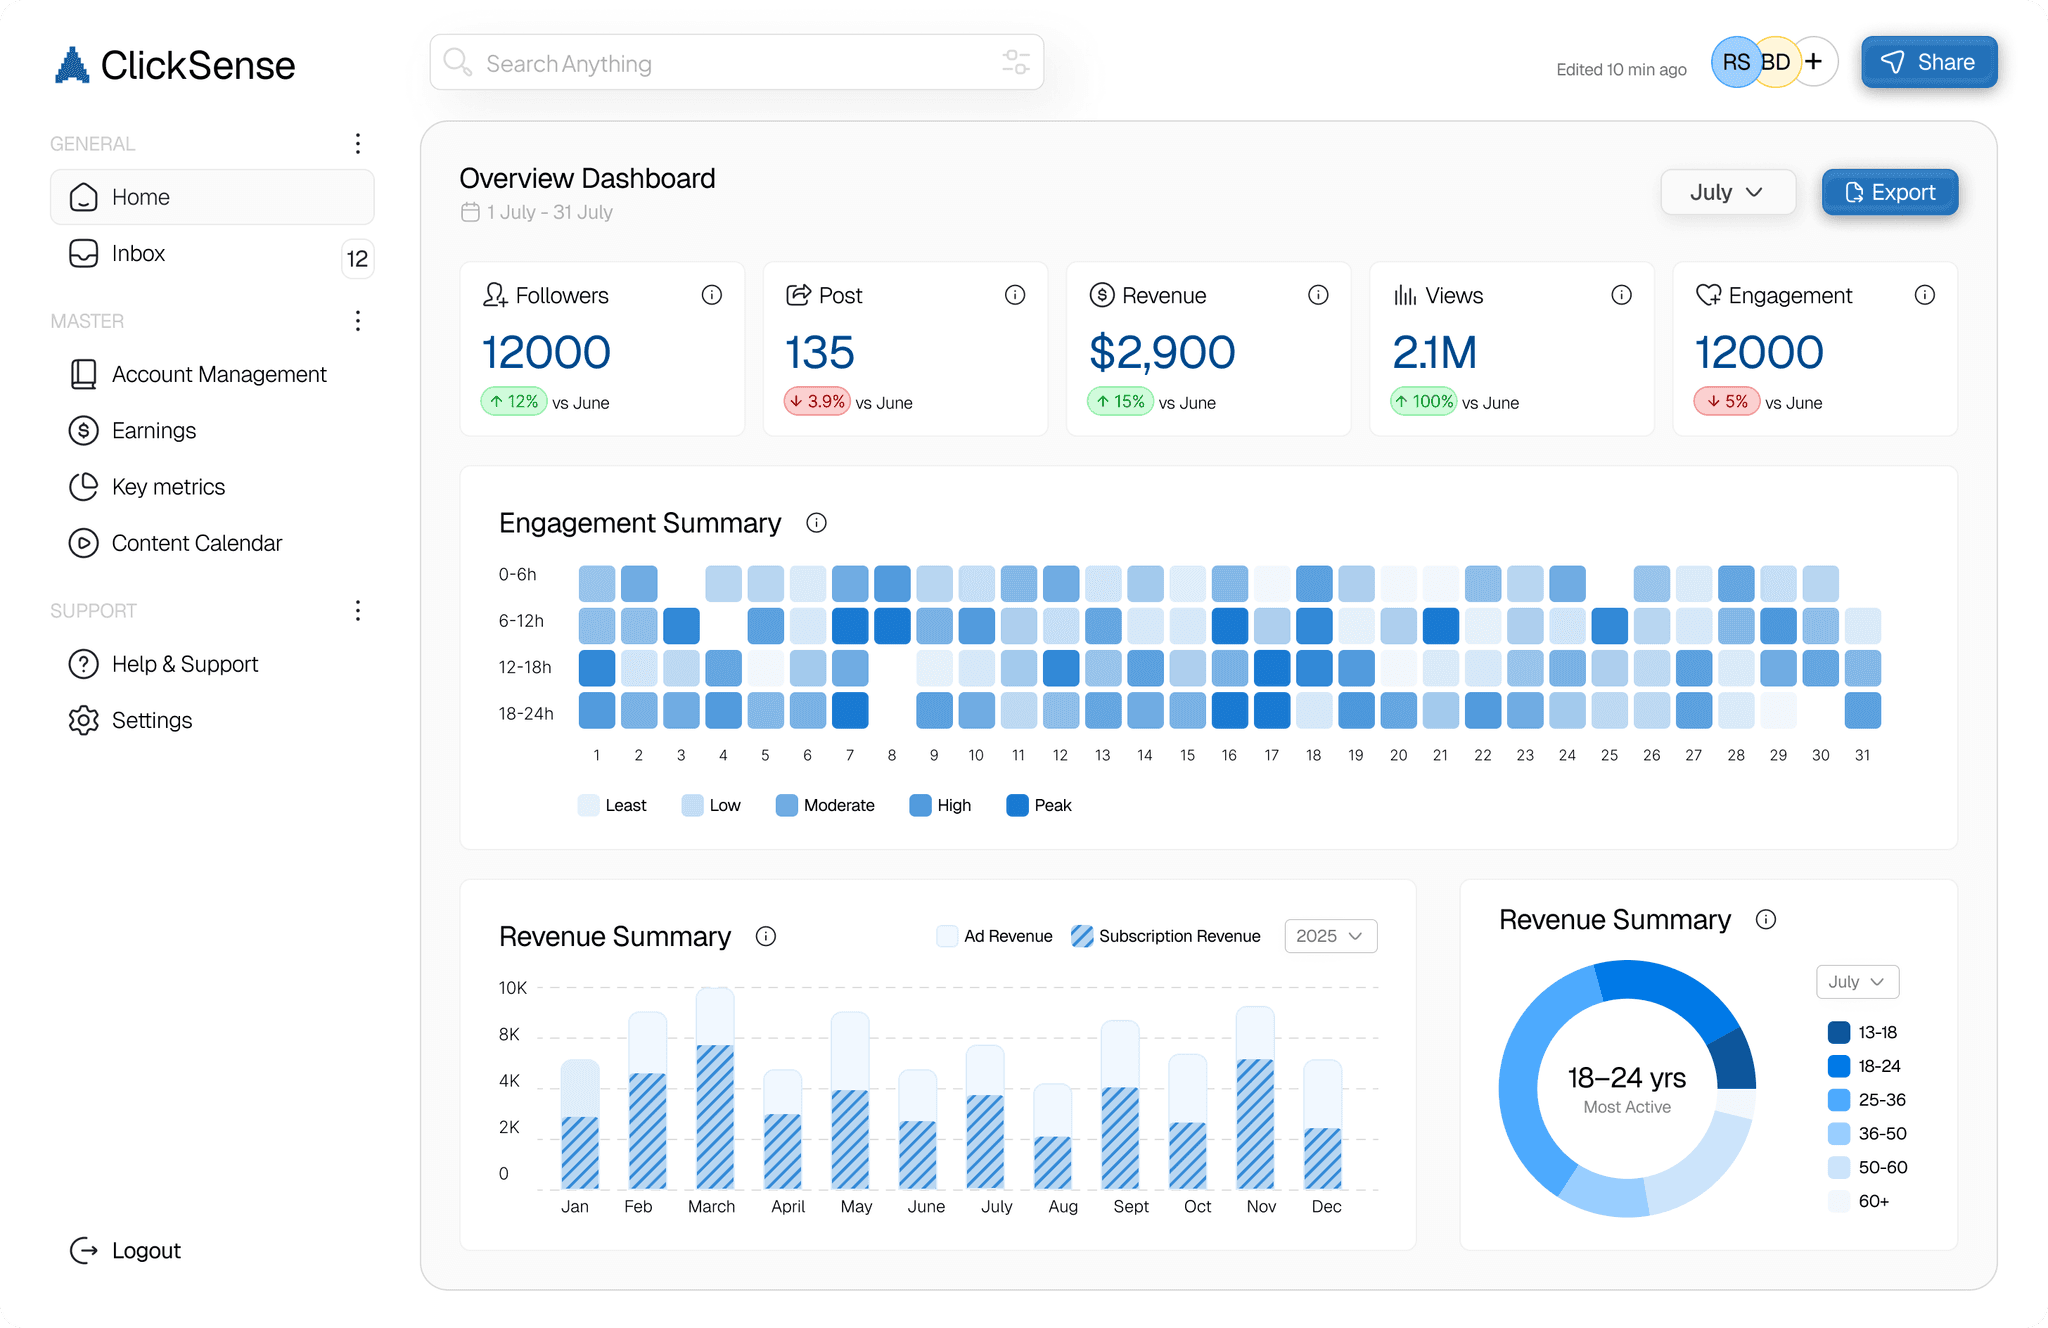The height and width of the screenshot is (1328, 2048).
Task: Open the July month dropdown near Export
Action: click(1727, 192)
